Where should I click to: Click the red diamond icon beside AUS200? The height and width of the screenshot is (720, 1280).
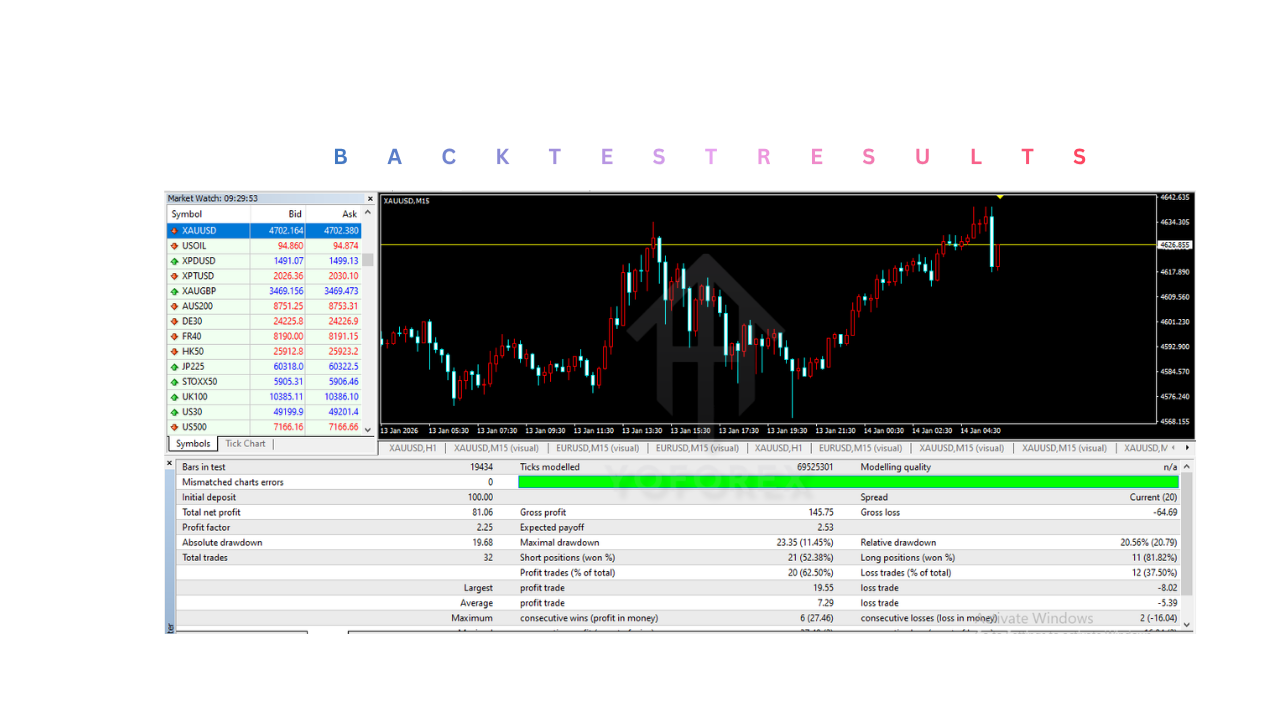coord(174,305)
